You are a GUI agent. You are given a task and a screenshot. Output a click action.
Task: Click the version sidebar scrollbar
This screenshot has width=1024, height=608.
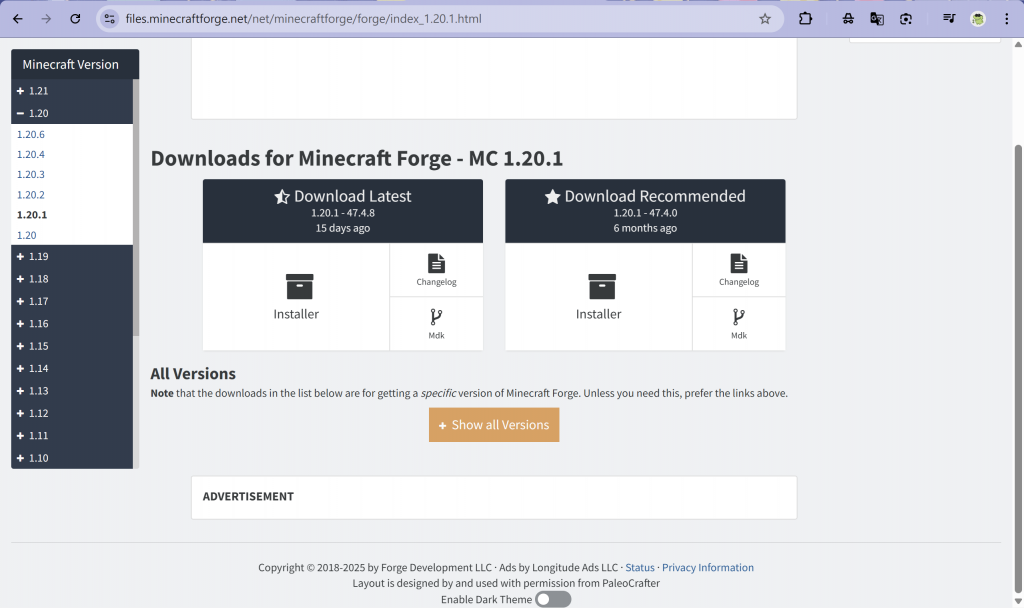pos(136,208)
